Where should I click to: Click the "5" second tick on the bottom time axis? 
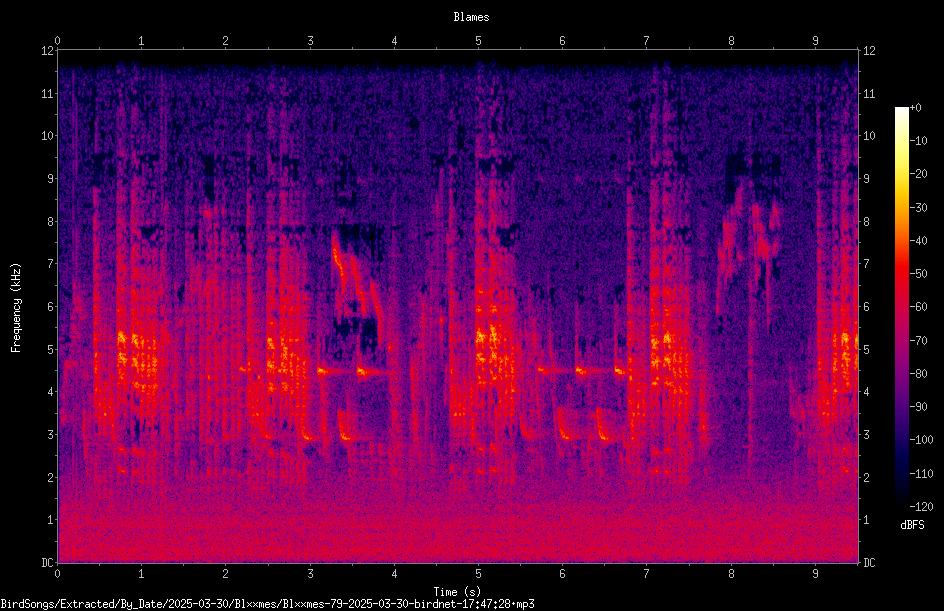[x=479, y=574]
